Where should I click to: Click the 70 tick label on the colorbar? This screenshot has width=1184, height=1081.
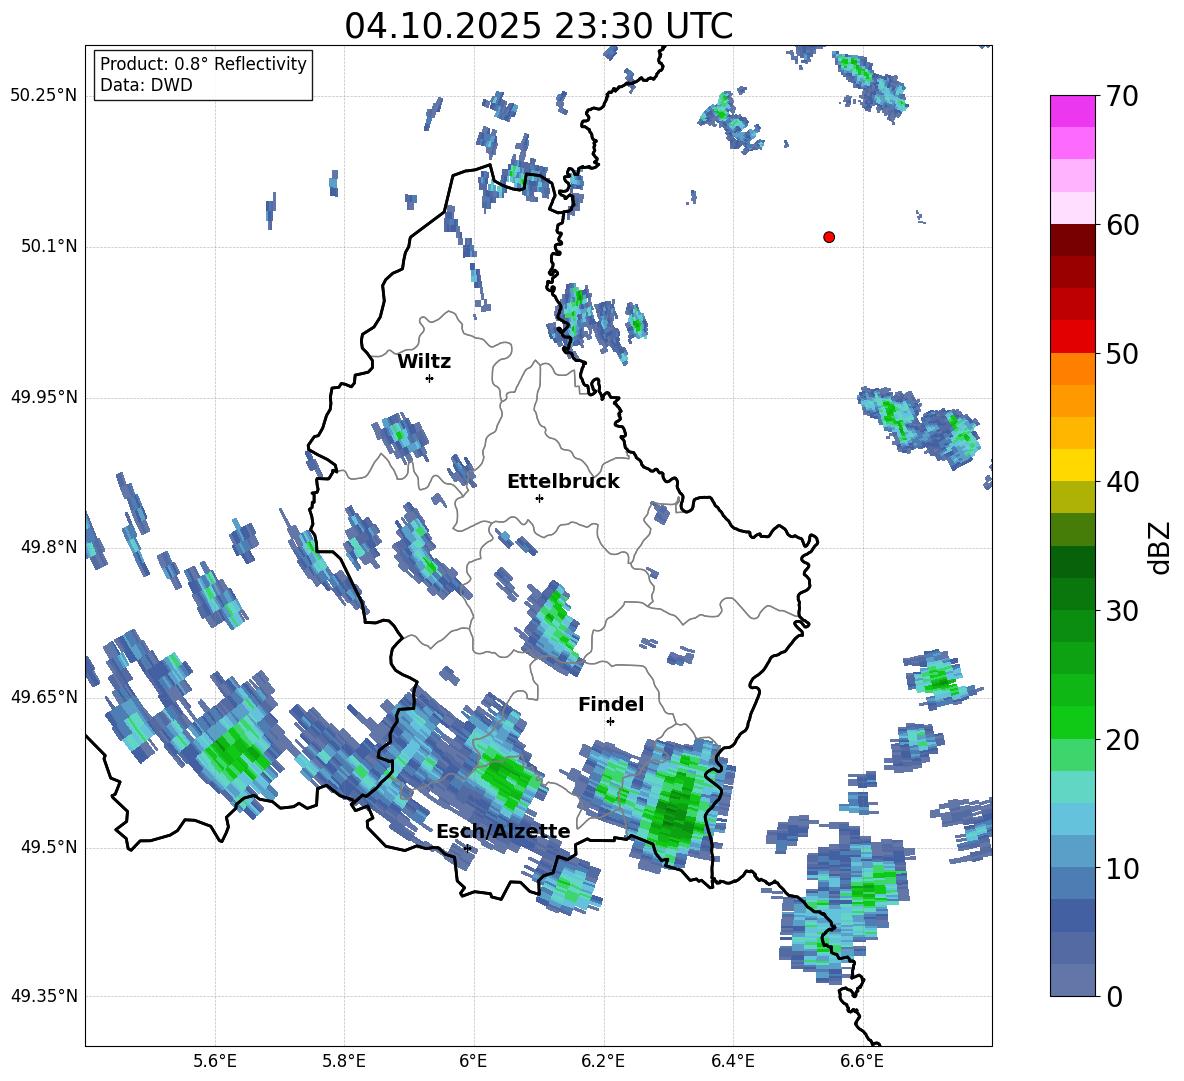1124,97
